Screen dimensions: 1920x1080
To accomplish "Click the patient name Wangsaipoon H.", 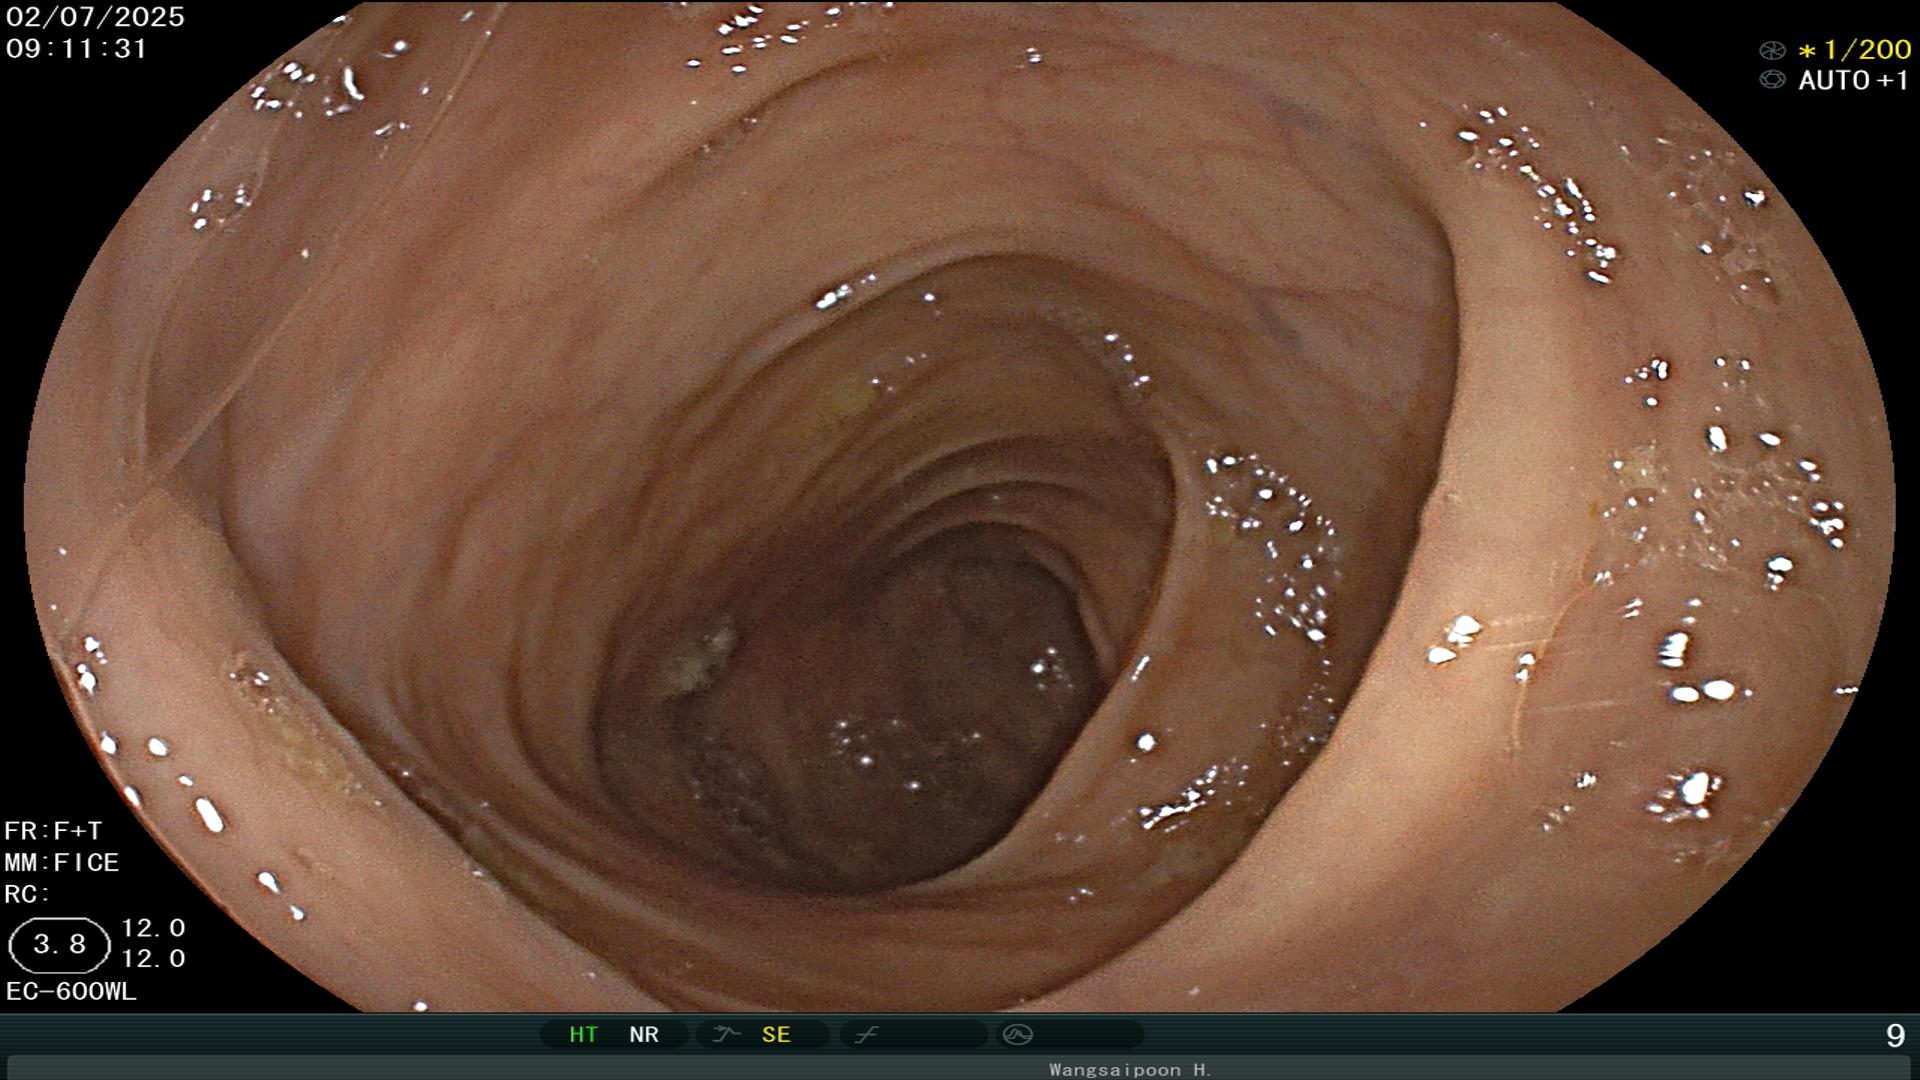I will pos(1130,1070).
